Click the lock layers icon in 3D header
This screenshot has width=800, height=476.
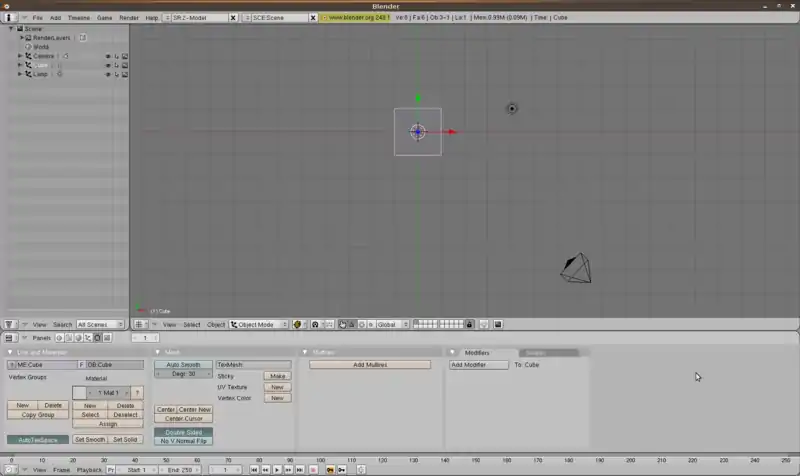point(469,324)
